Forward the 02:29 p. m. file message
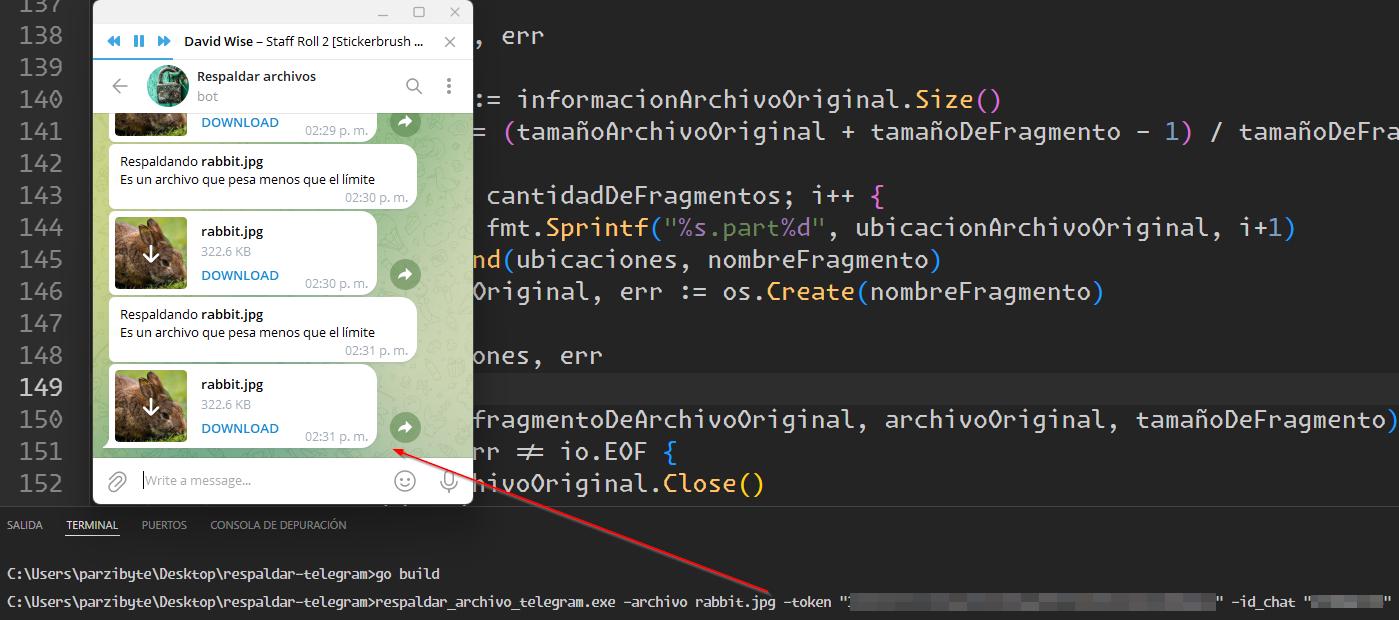Image resolution: width=1399 pixels, height=620 pixels. 404,121
